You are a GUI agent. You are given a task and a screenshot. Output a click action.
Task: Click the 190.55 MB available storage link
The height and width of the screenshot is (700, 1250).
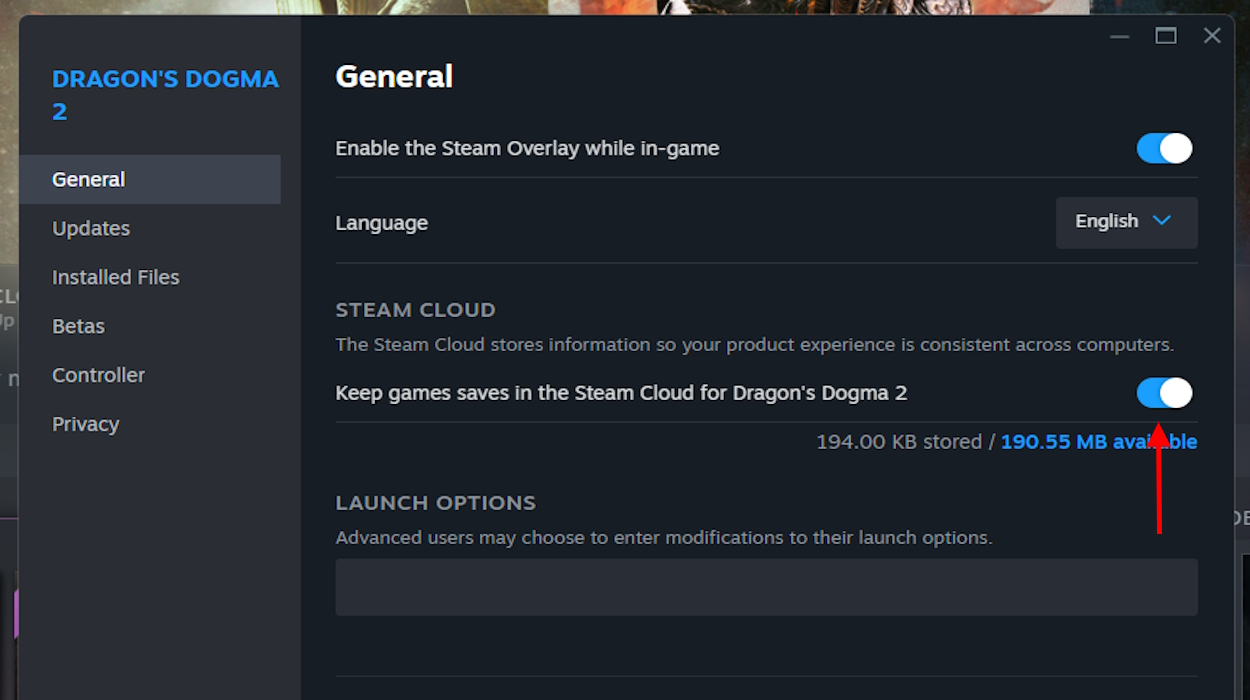(x=1097, y=441)
